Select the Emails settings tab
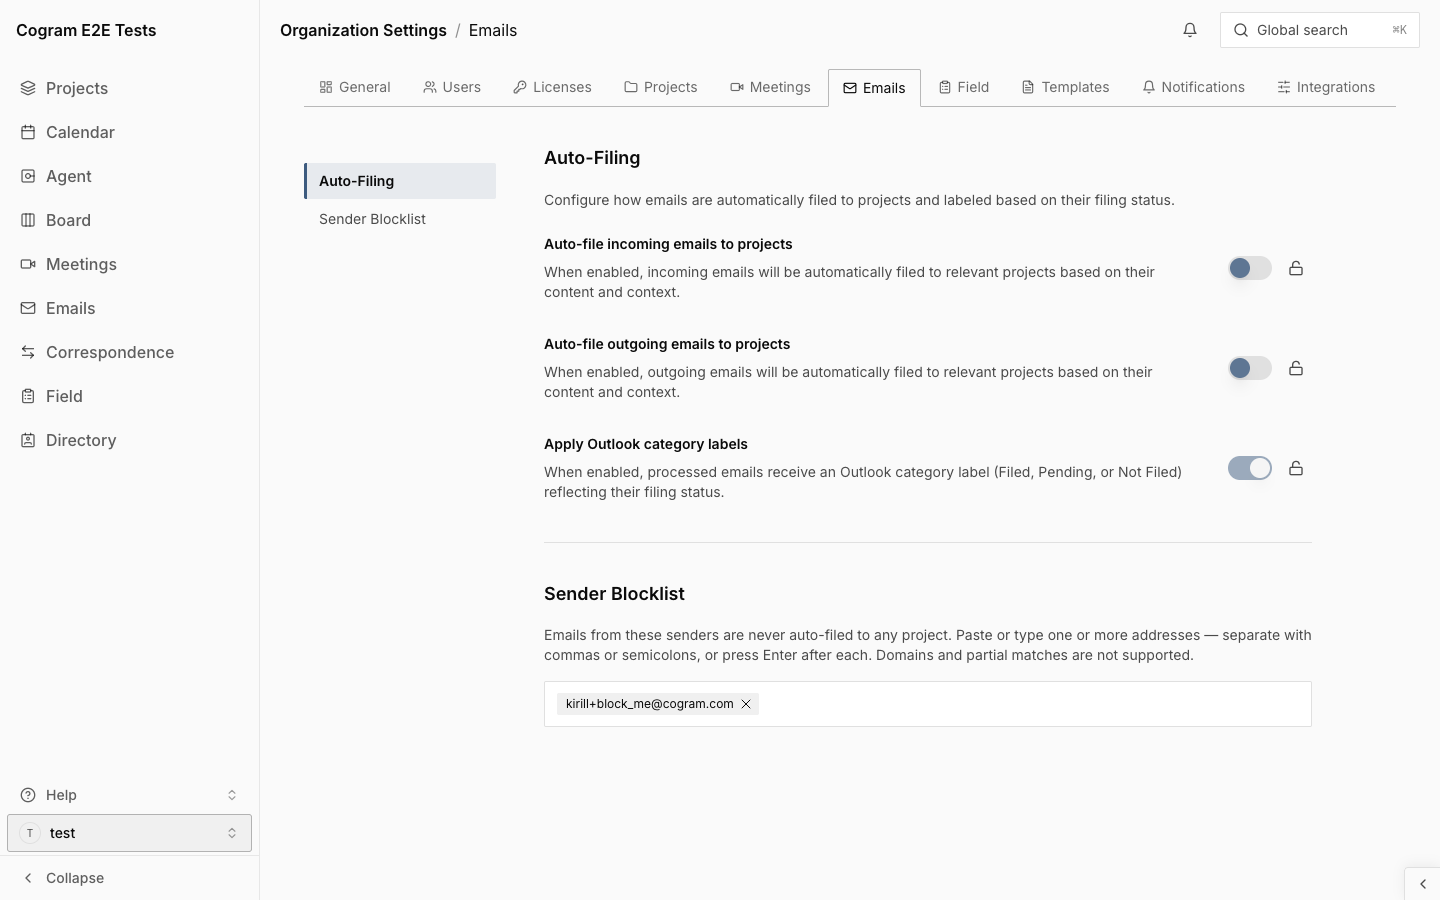The height and width of the screenshot is (900, 1440). click(x=874, y=88)
